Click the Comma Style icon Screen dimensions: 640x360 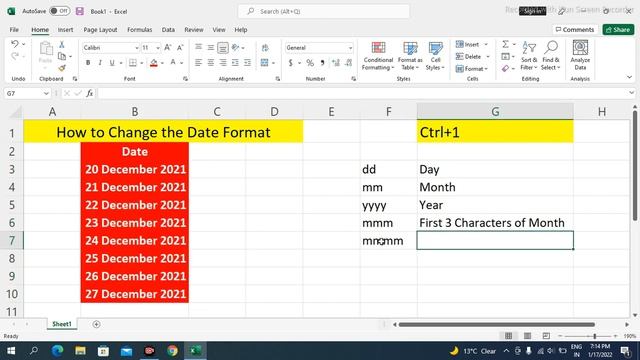pos(322,63)
